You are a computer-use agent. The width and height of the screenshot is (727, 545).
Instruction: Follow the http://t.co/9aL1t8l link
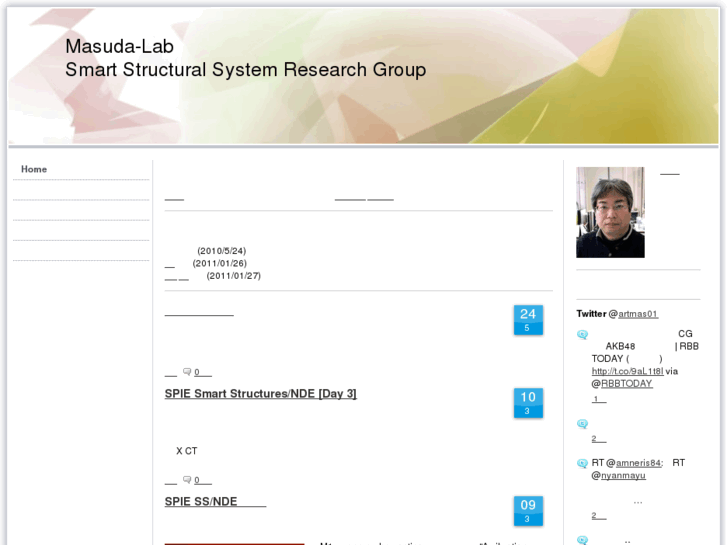[627, 371]
